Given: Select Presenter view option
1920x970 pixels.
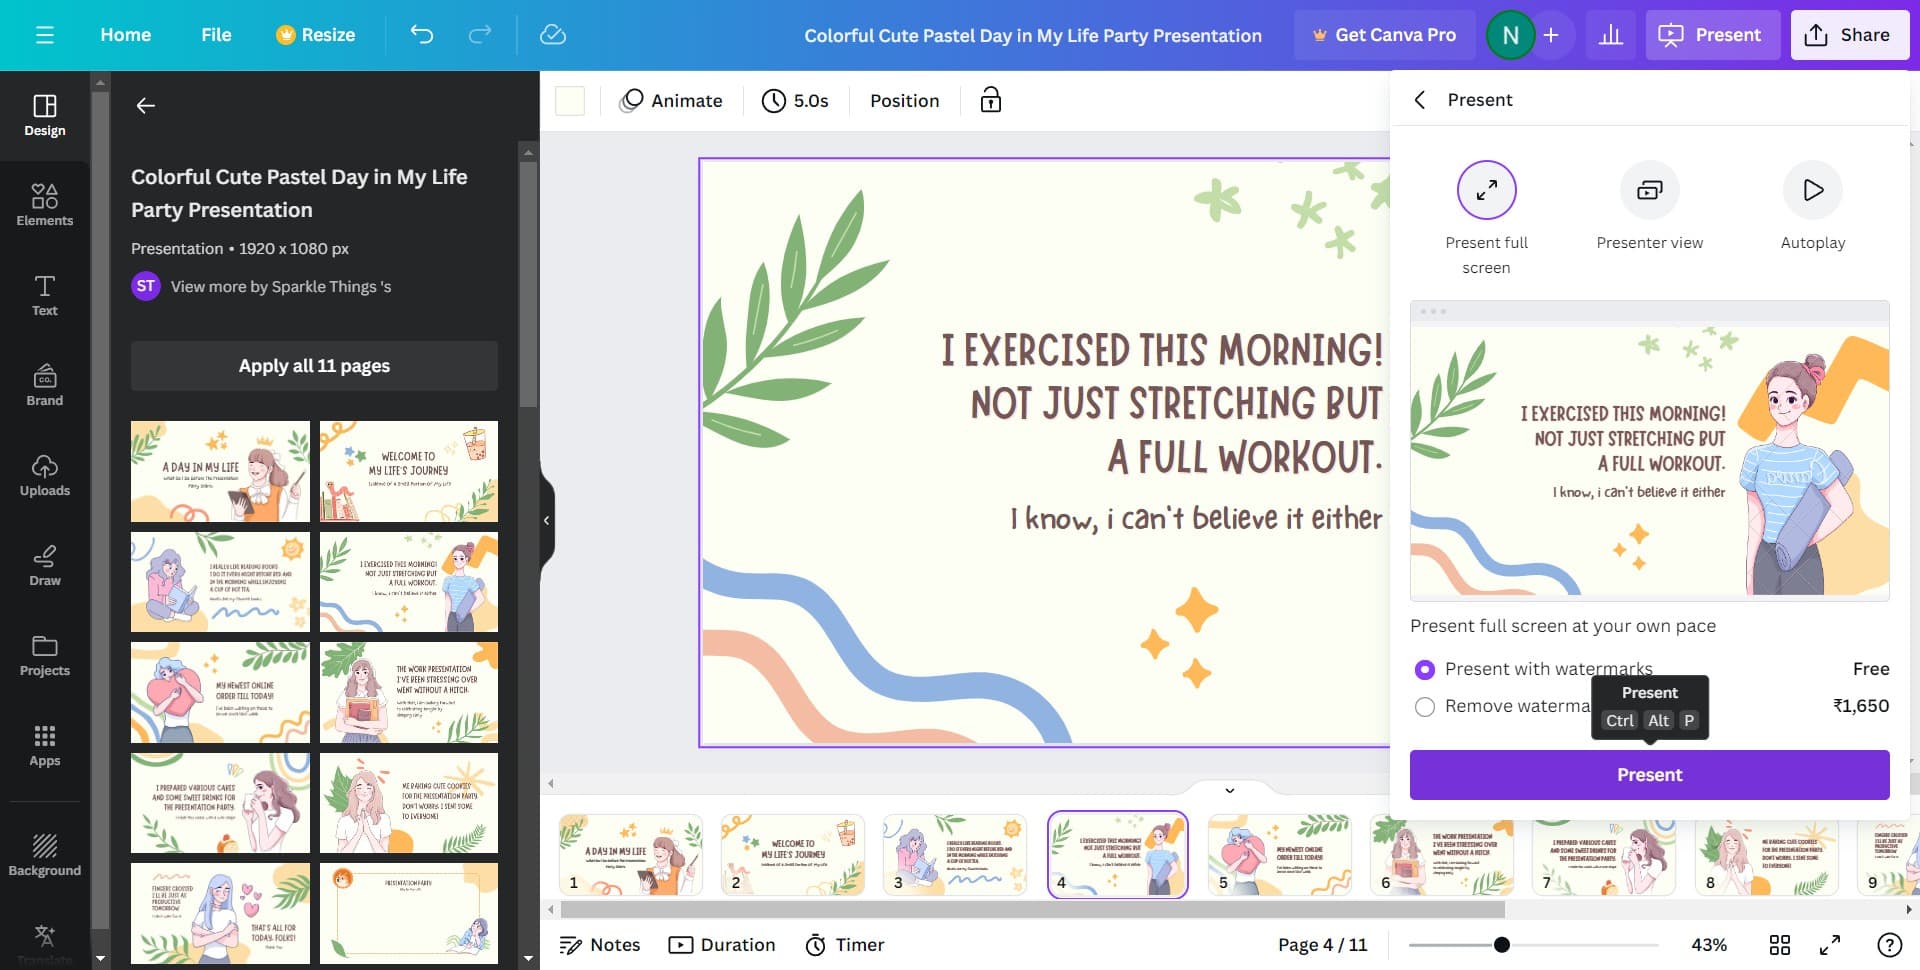Looking at the screenshot, I should point(1649,190).
